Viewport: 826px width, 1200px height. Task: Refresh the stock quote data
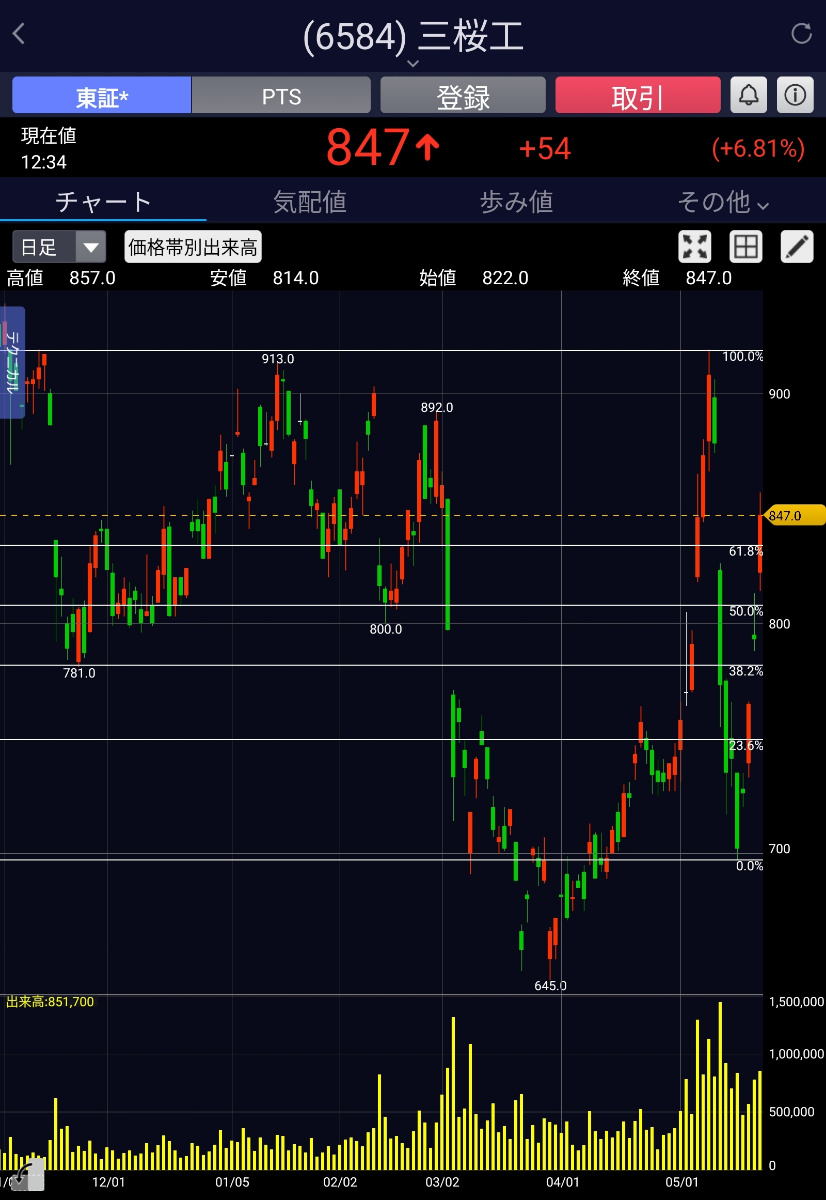(801, 34)
